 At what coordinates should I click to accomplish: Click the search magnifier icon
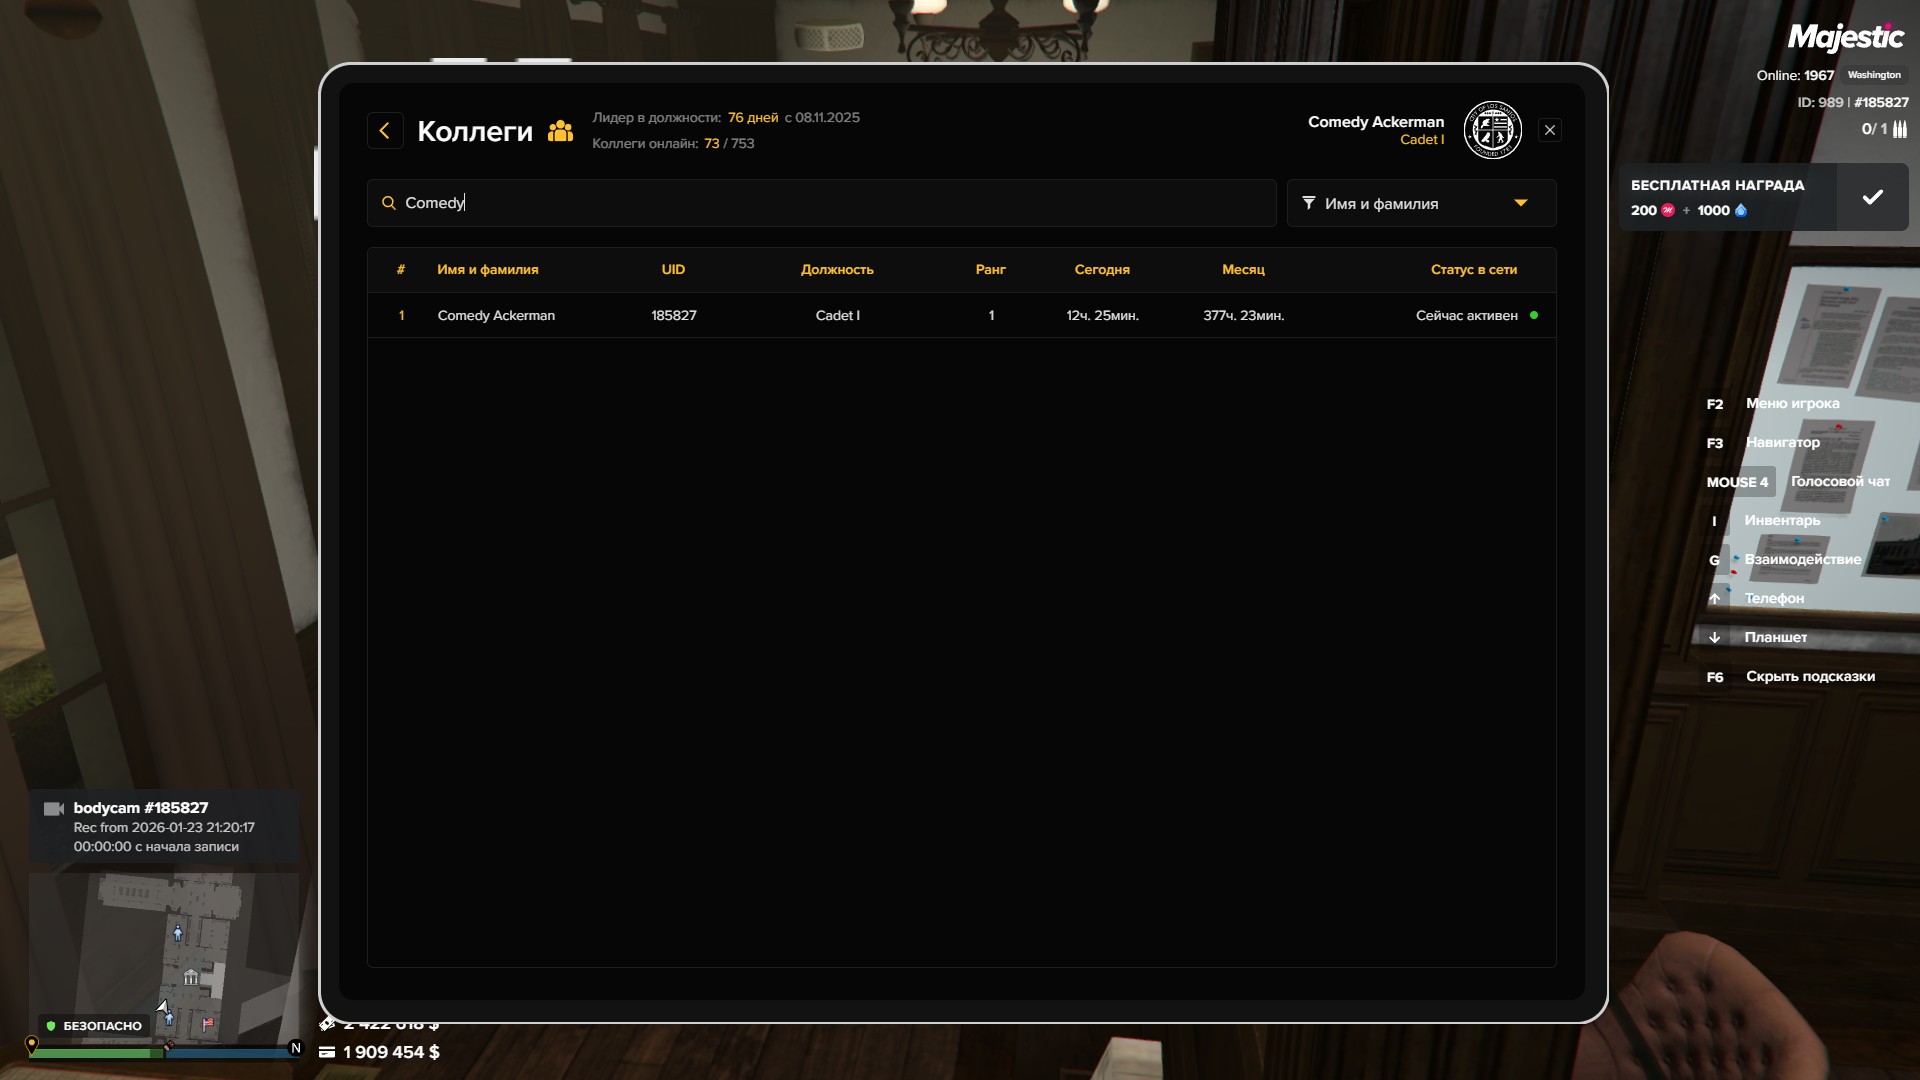coord(389,203)
